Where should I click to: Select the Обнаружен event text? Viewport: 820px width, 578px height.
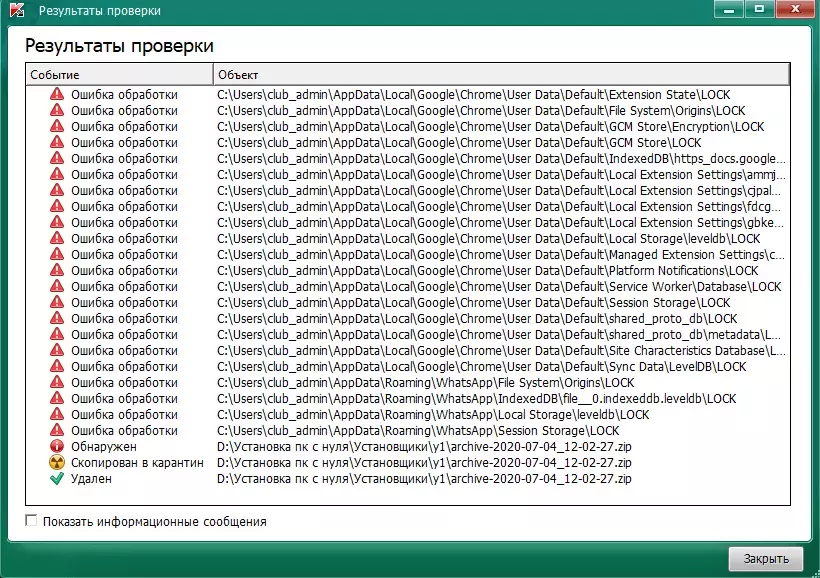coord(104,447)
